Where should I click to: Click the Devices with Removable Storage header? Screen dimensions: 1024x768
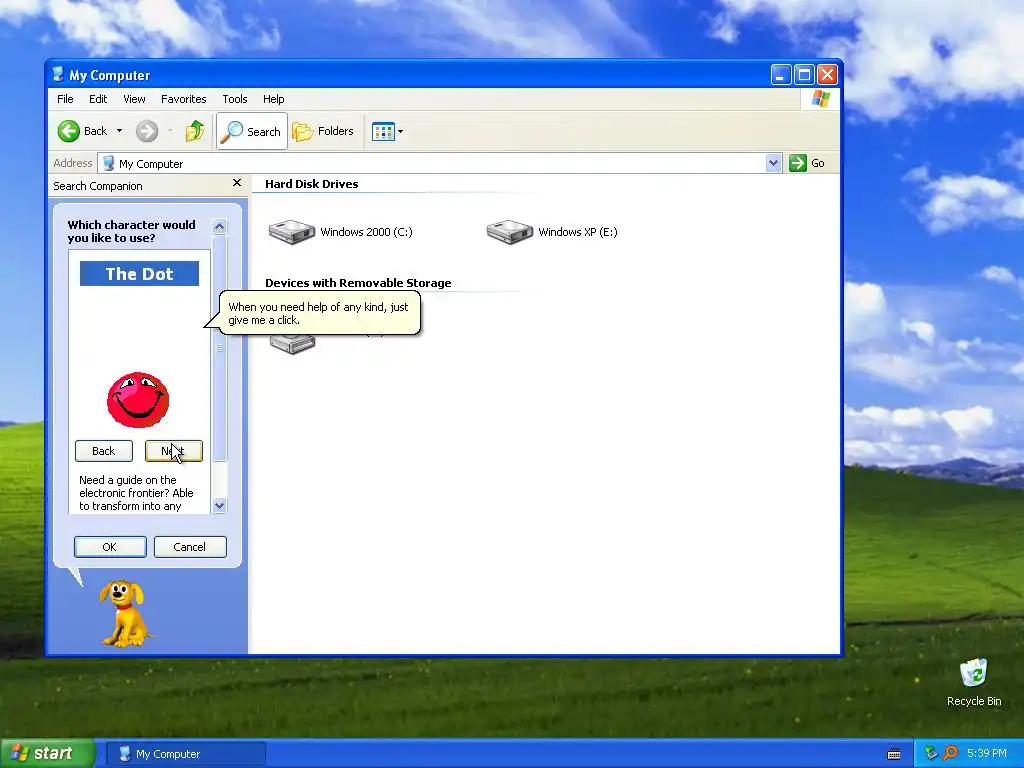coord(358,283)
